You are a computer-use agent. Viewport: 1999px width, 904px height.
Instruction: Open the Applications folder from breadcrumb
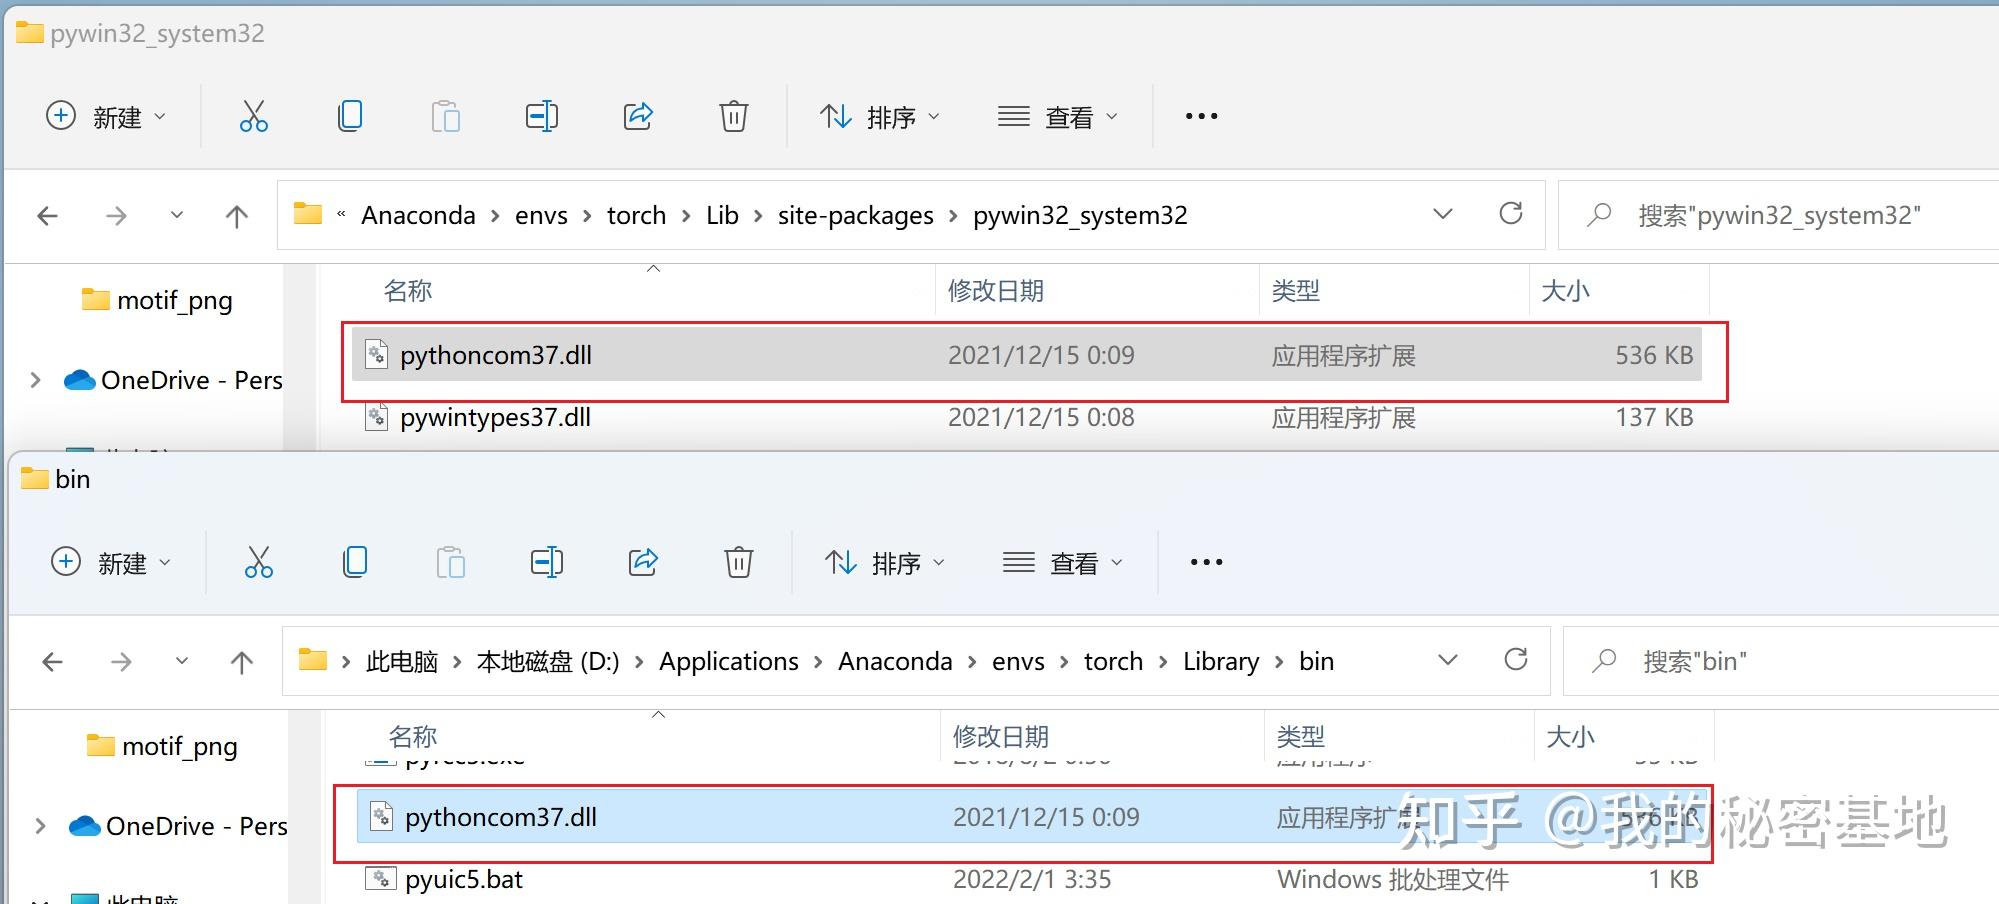[x=728, y=661]
